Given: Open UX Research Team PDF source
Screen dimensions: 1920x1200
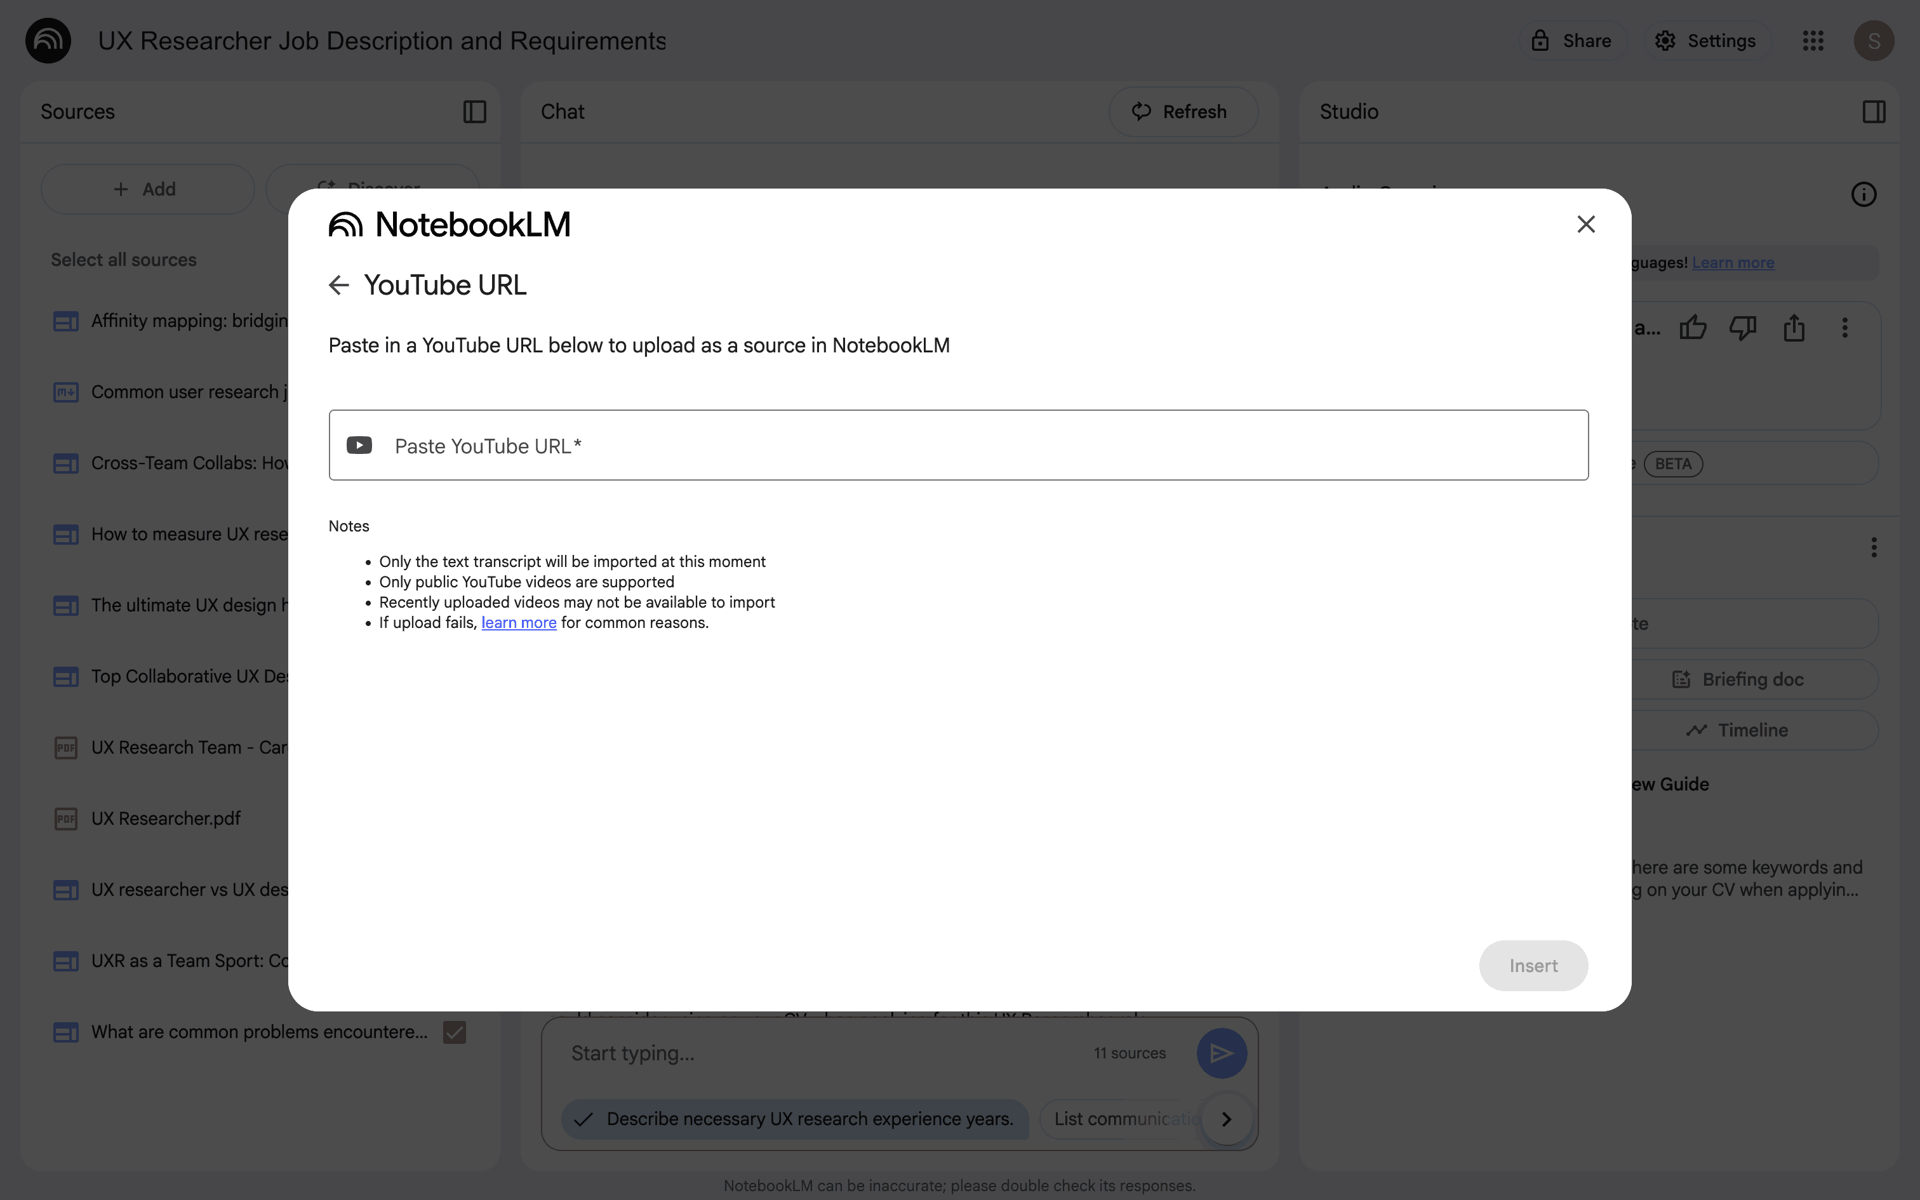Looking at the screenshot, I should pos(189,747).
